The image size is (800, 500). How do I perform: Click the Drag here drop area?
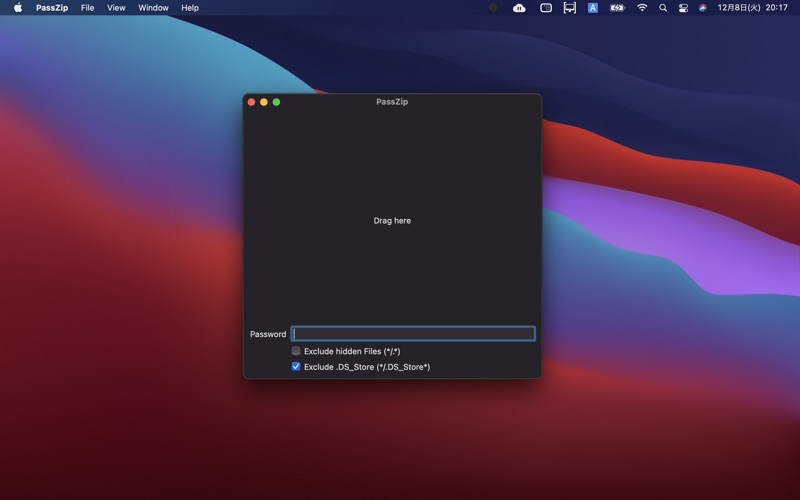[x=392, y=220]
